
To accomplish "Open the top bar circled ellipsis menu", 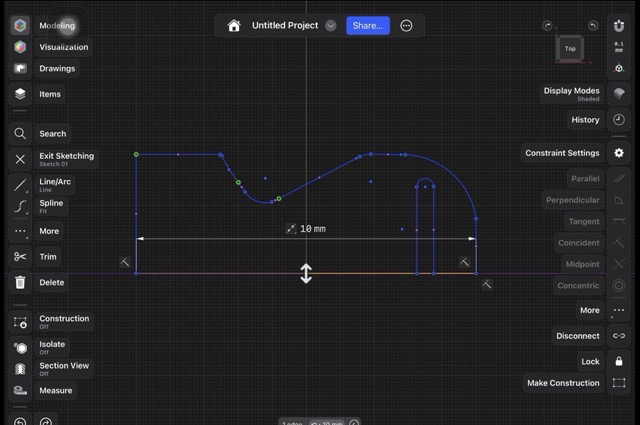I will [406, 26].
